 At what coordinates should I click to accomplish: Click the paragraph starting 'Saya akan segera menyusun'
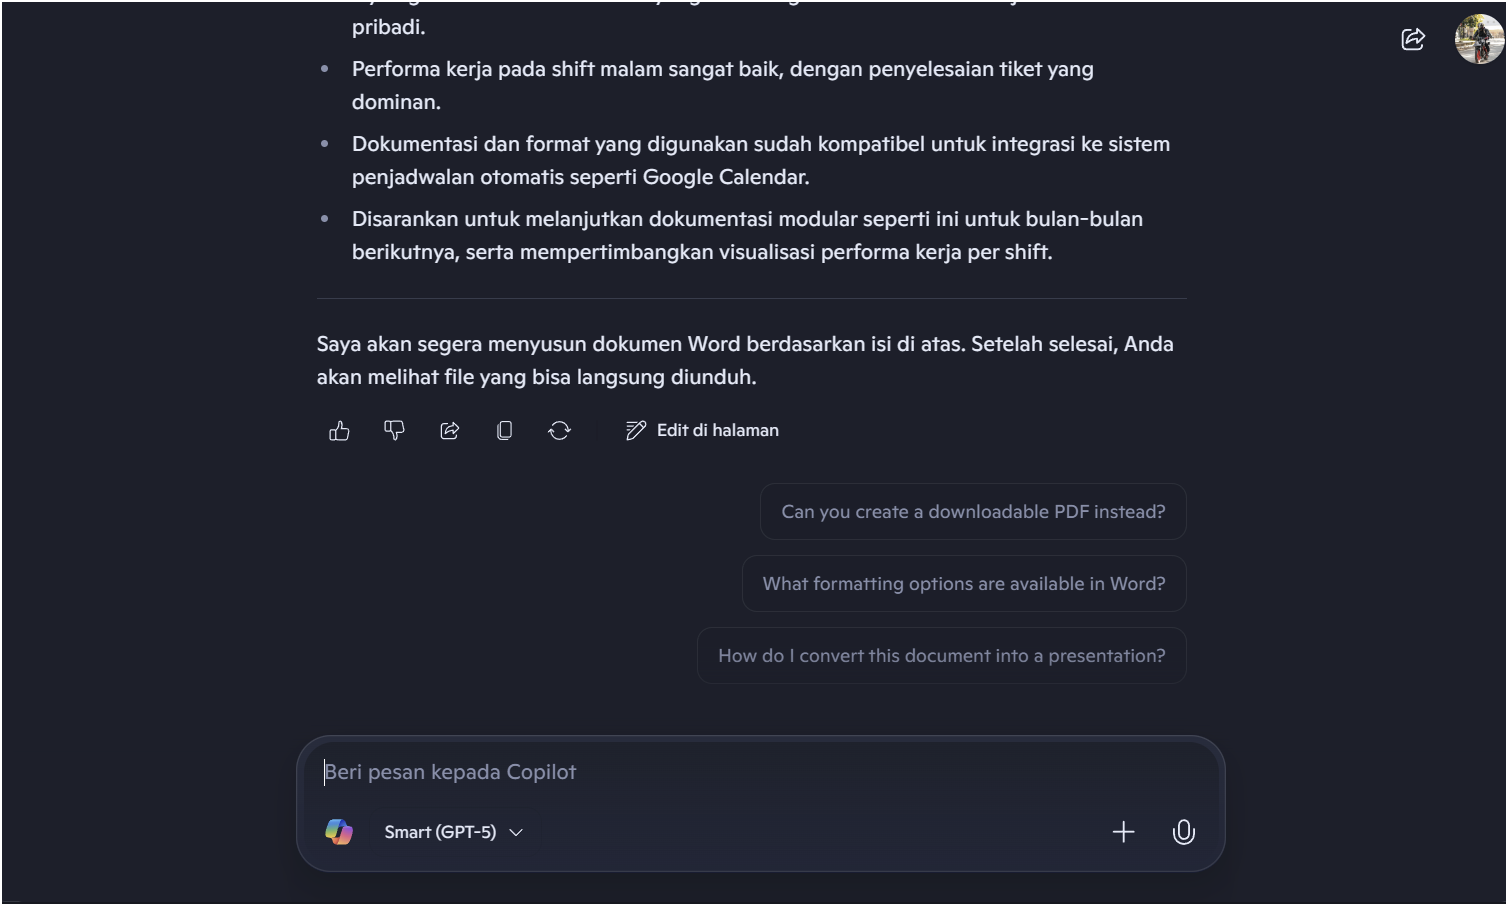coord(745,360)
